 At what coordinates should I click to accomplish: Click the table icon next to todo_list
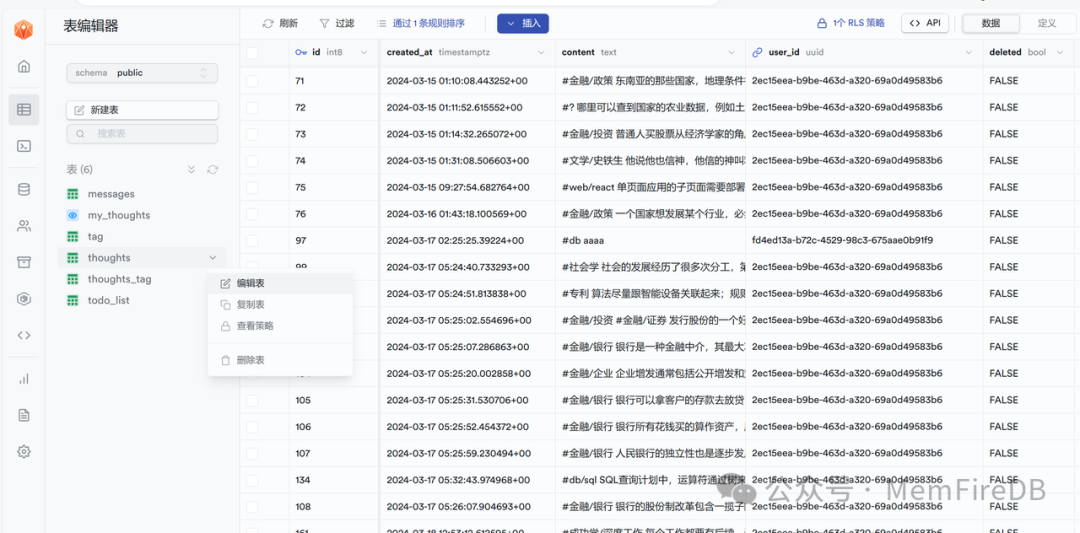coord(72,300)
